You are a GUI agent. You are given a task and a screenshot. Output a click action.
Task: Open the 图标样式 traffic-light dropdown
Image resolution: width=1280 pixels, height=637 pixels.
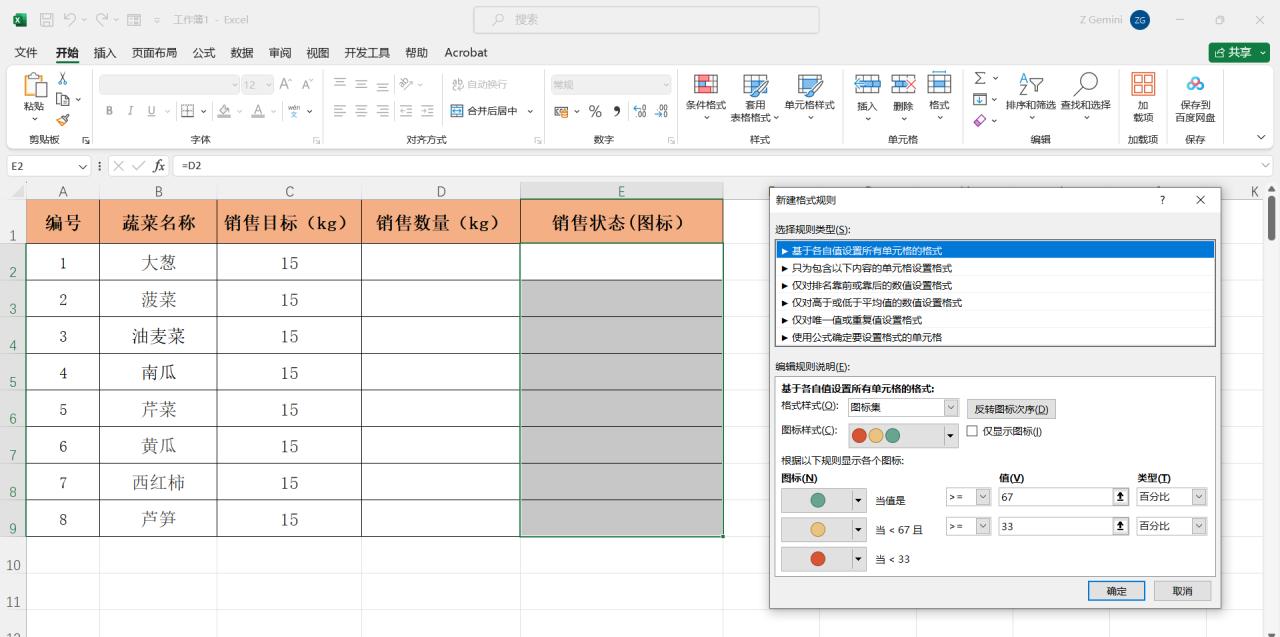click(x=951, y=436)
